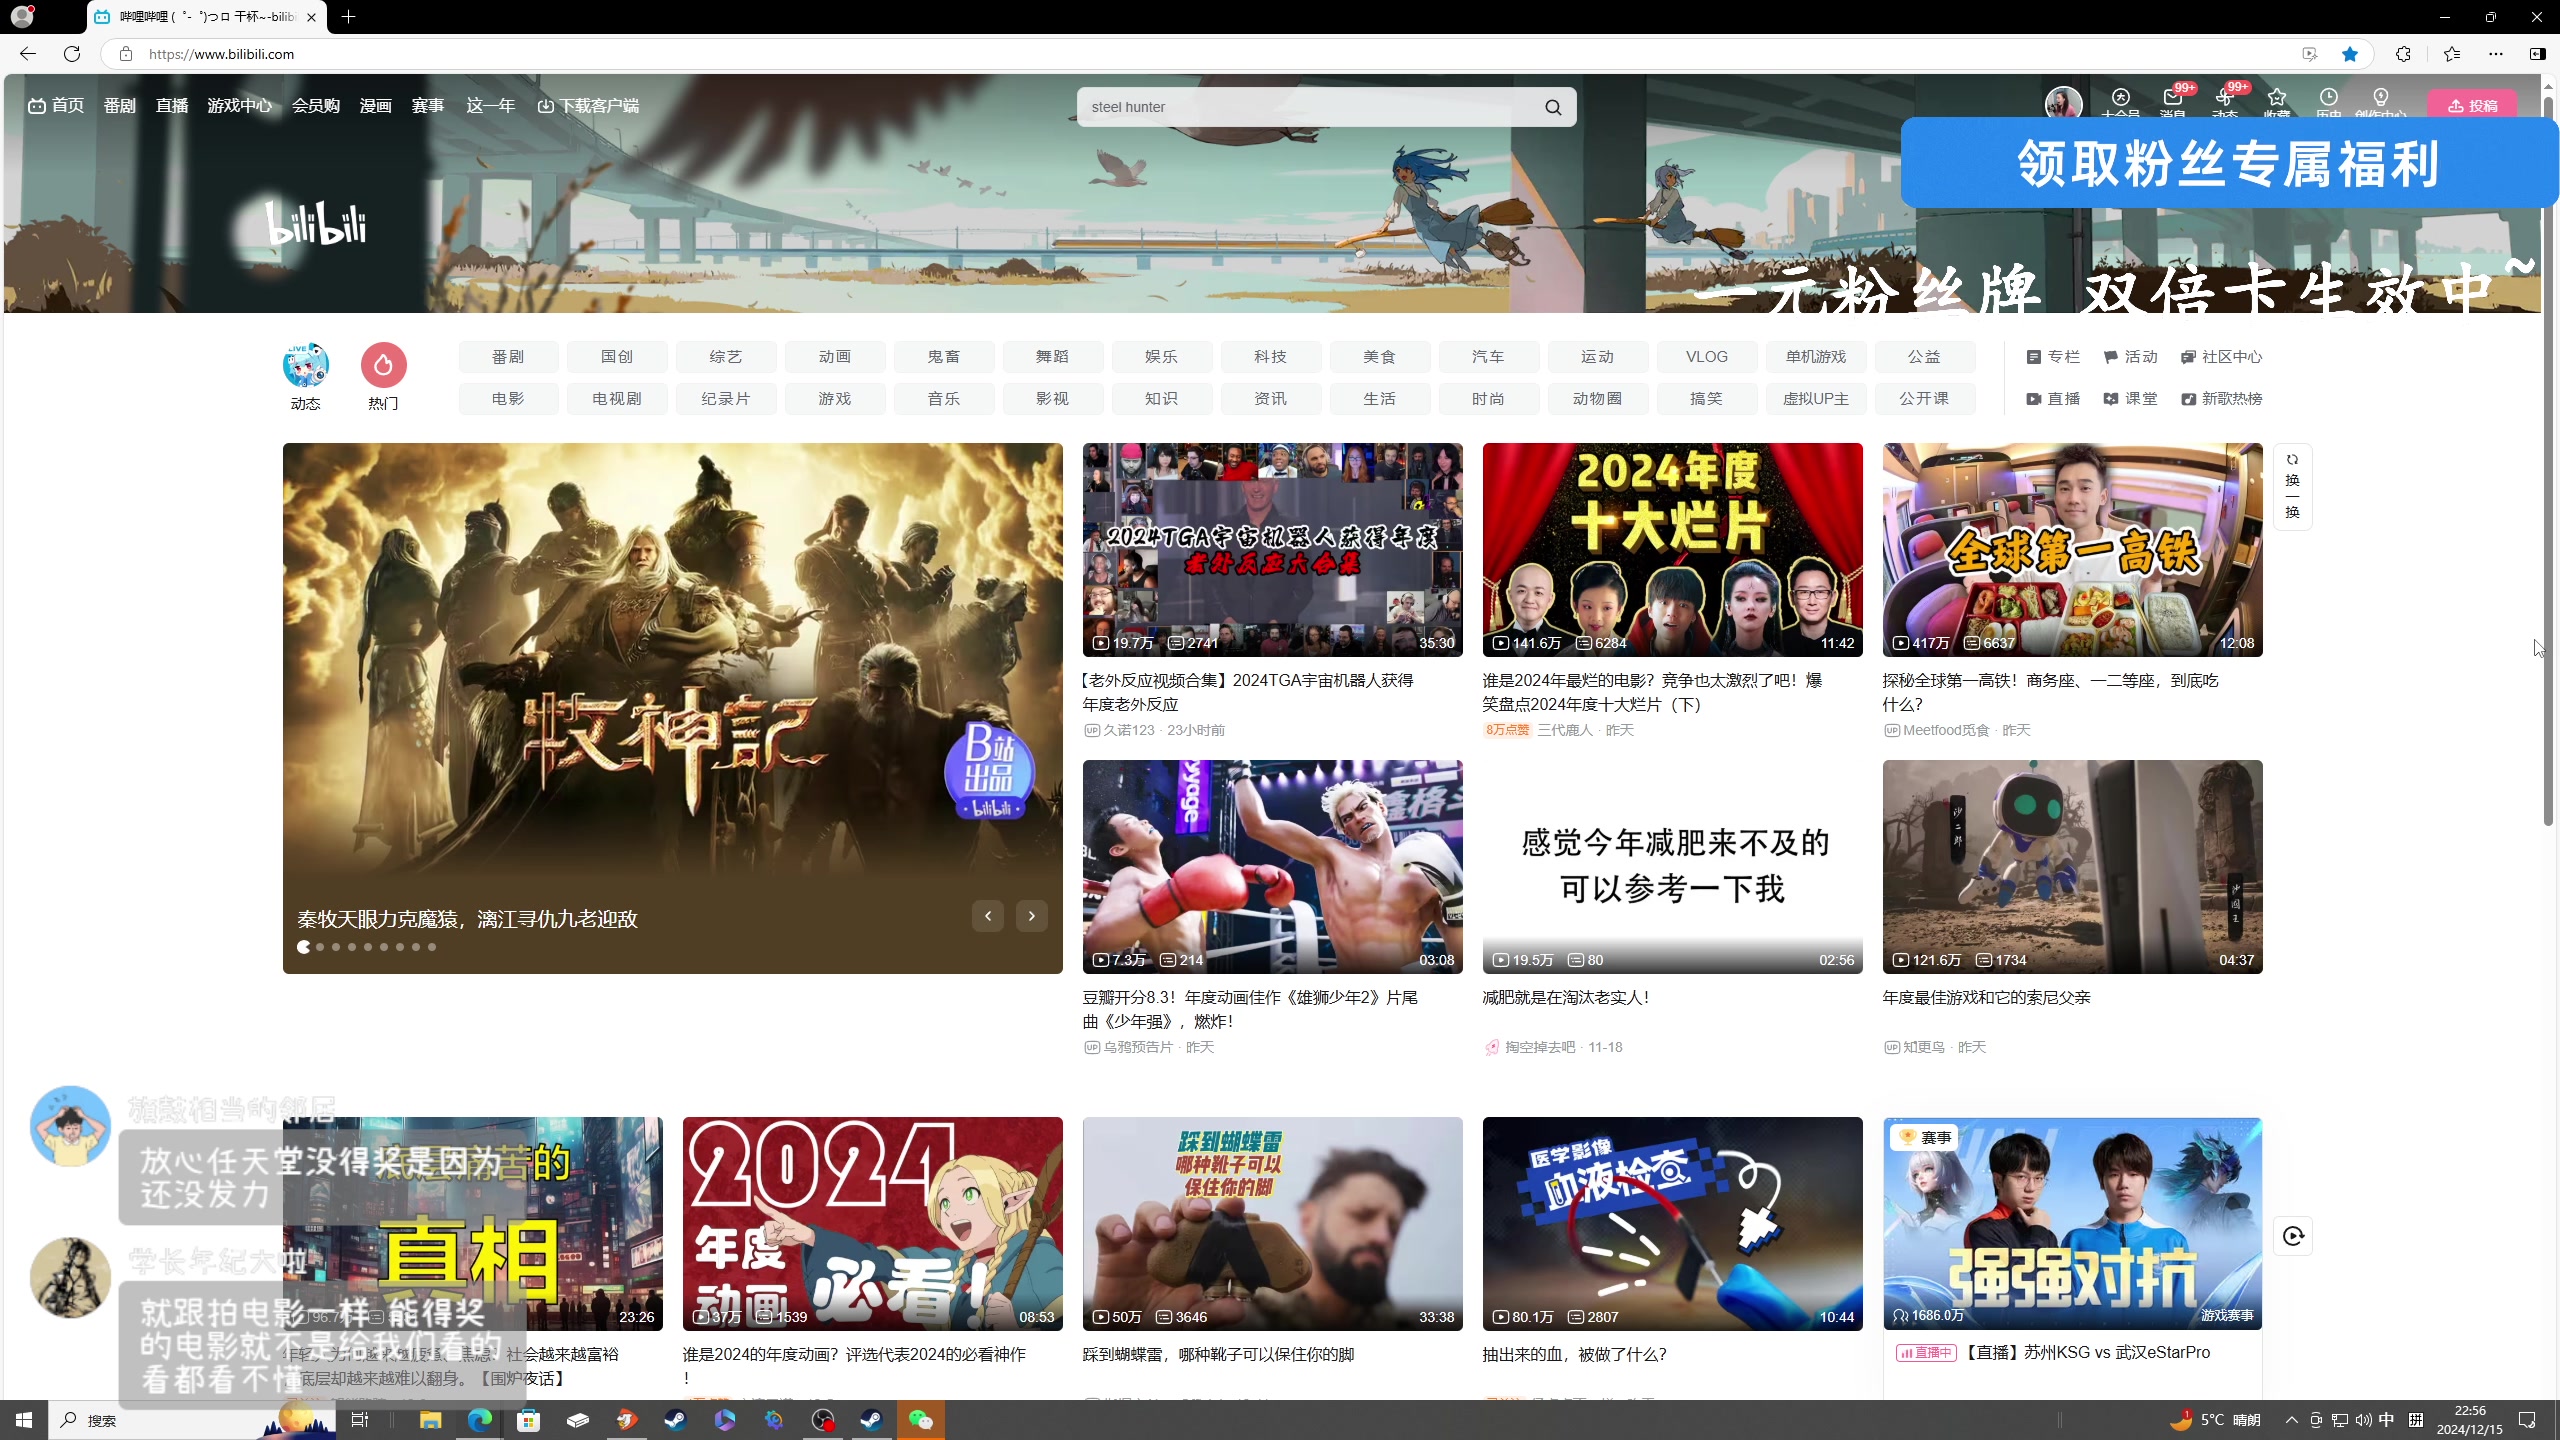Click the carousel previous arrow
Image resolution: width=2560 pixels, height=1440 pixels.
click(x=988, y=916)
